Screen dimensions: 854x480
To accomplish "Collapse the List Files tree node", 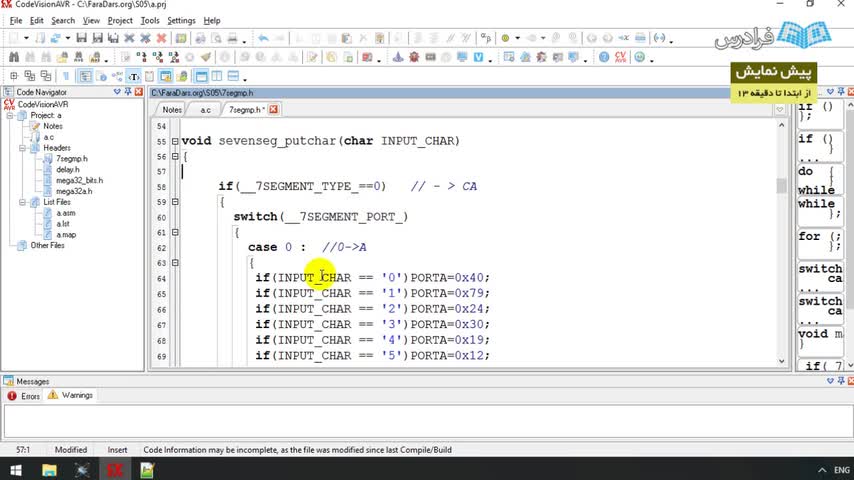I will [22, 202].
